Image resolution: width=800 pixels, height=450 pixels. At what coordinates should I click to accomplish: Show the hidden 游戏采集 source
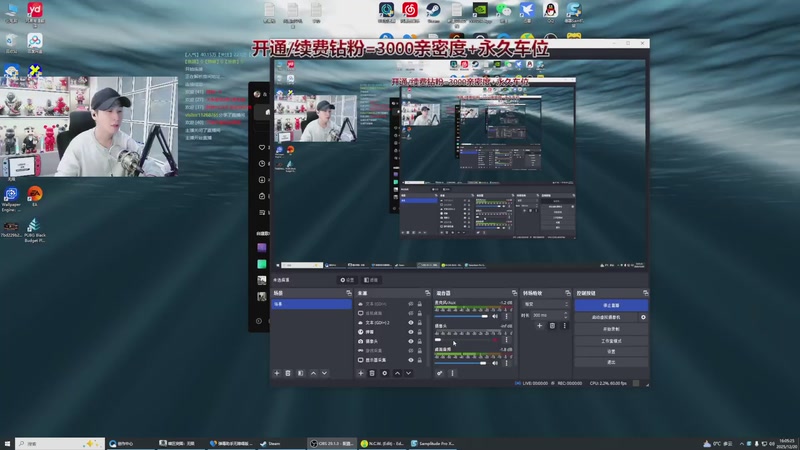click(411, 351)
